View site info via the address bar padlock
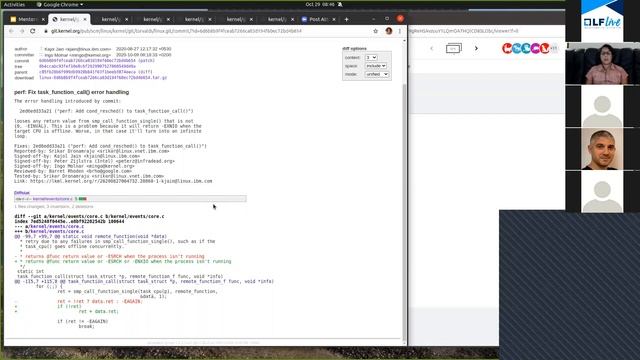 click(46, 31)
